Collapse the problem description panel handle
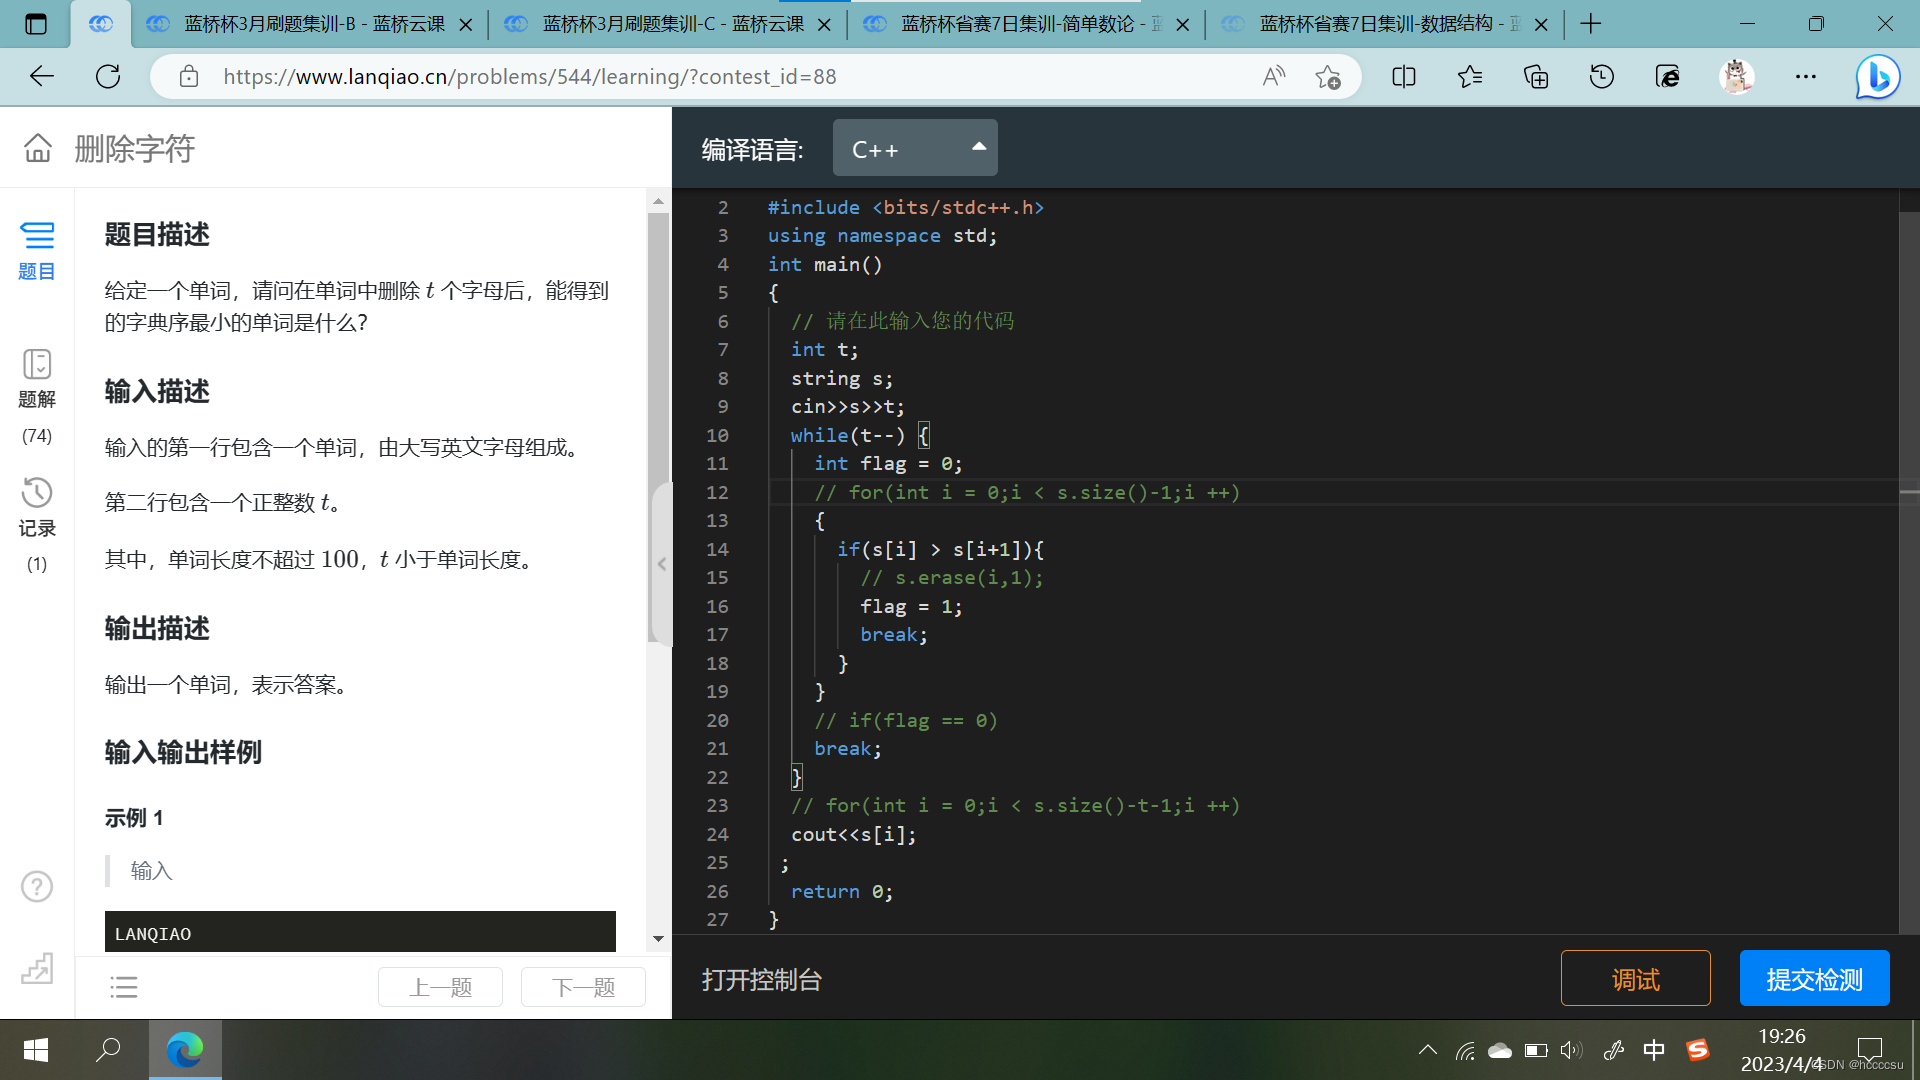This screenshot has height=1080, width=1920. click(x=661, y=564)
